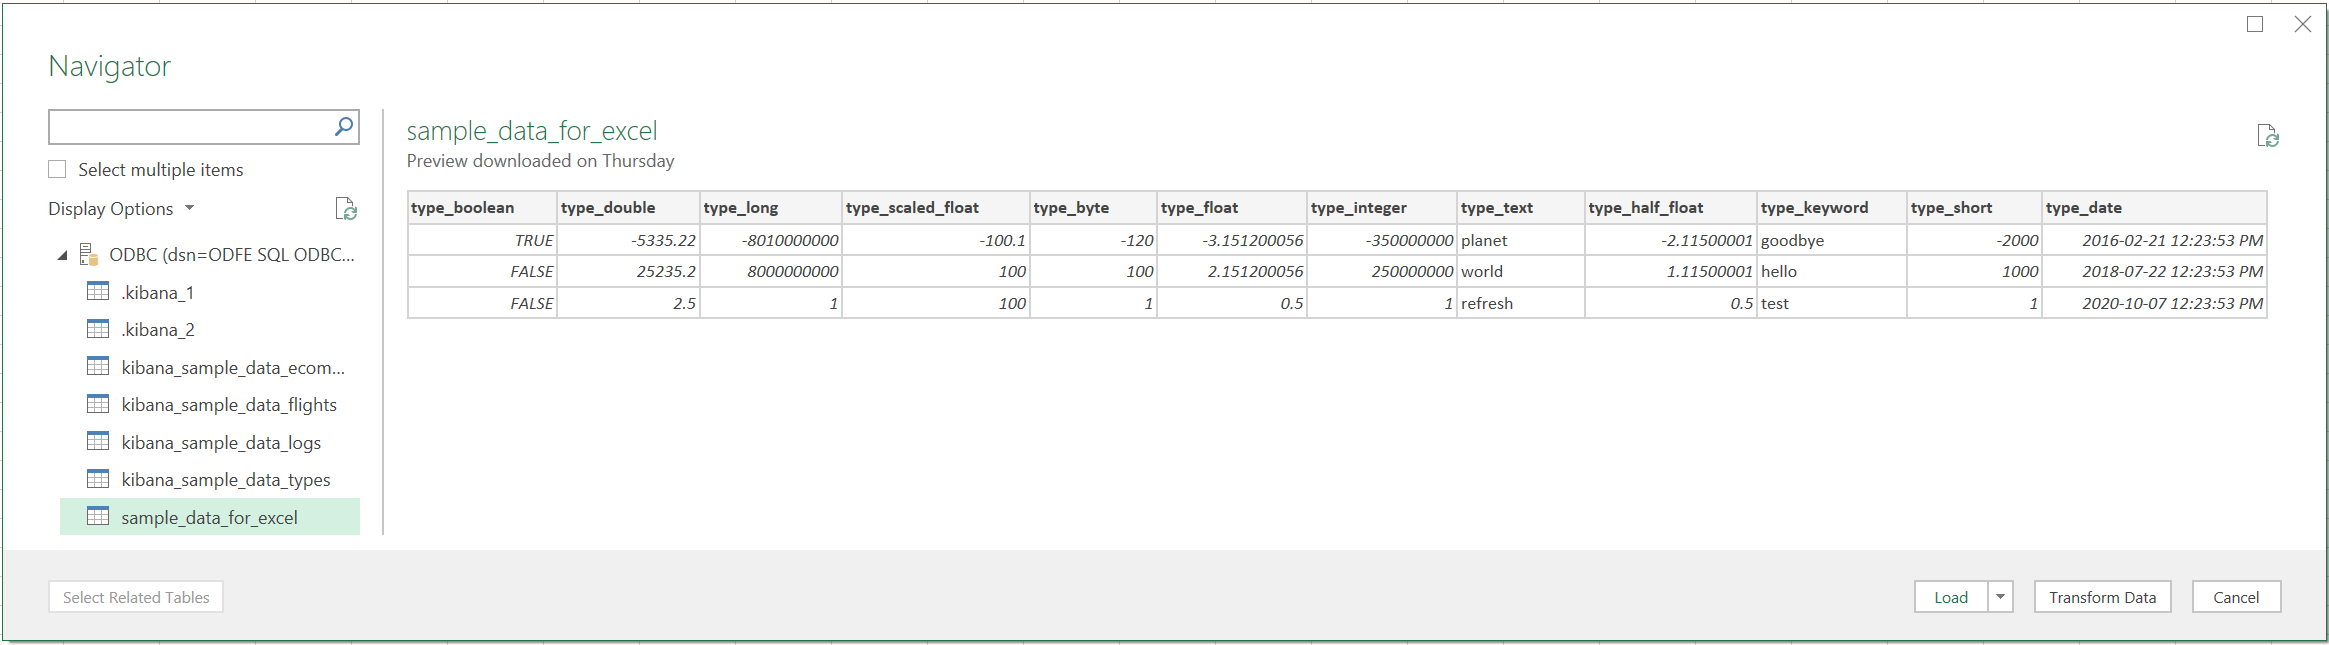
Task: Select the .kibana_2 table icon
Action: 98,329
